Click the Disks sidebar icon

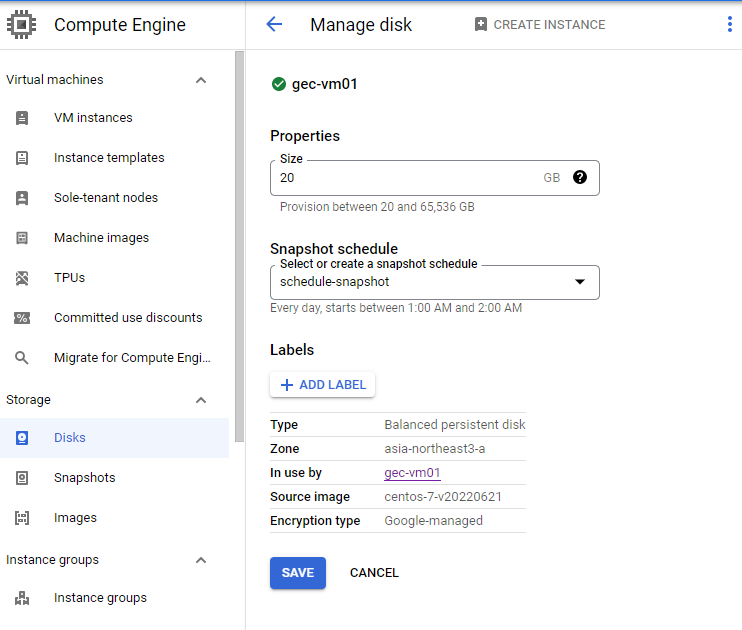coord(22,438)
